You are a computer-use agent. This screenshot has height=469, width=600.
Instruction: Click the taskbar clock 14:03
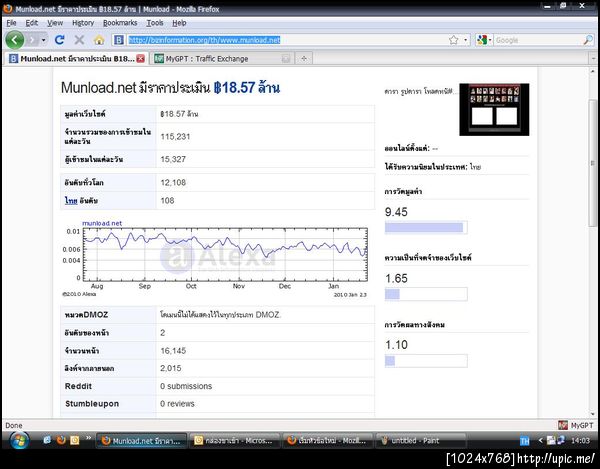[x=580, y=441]
